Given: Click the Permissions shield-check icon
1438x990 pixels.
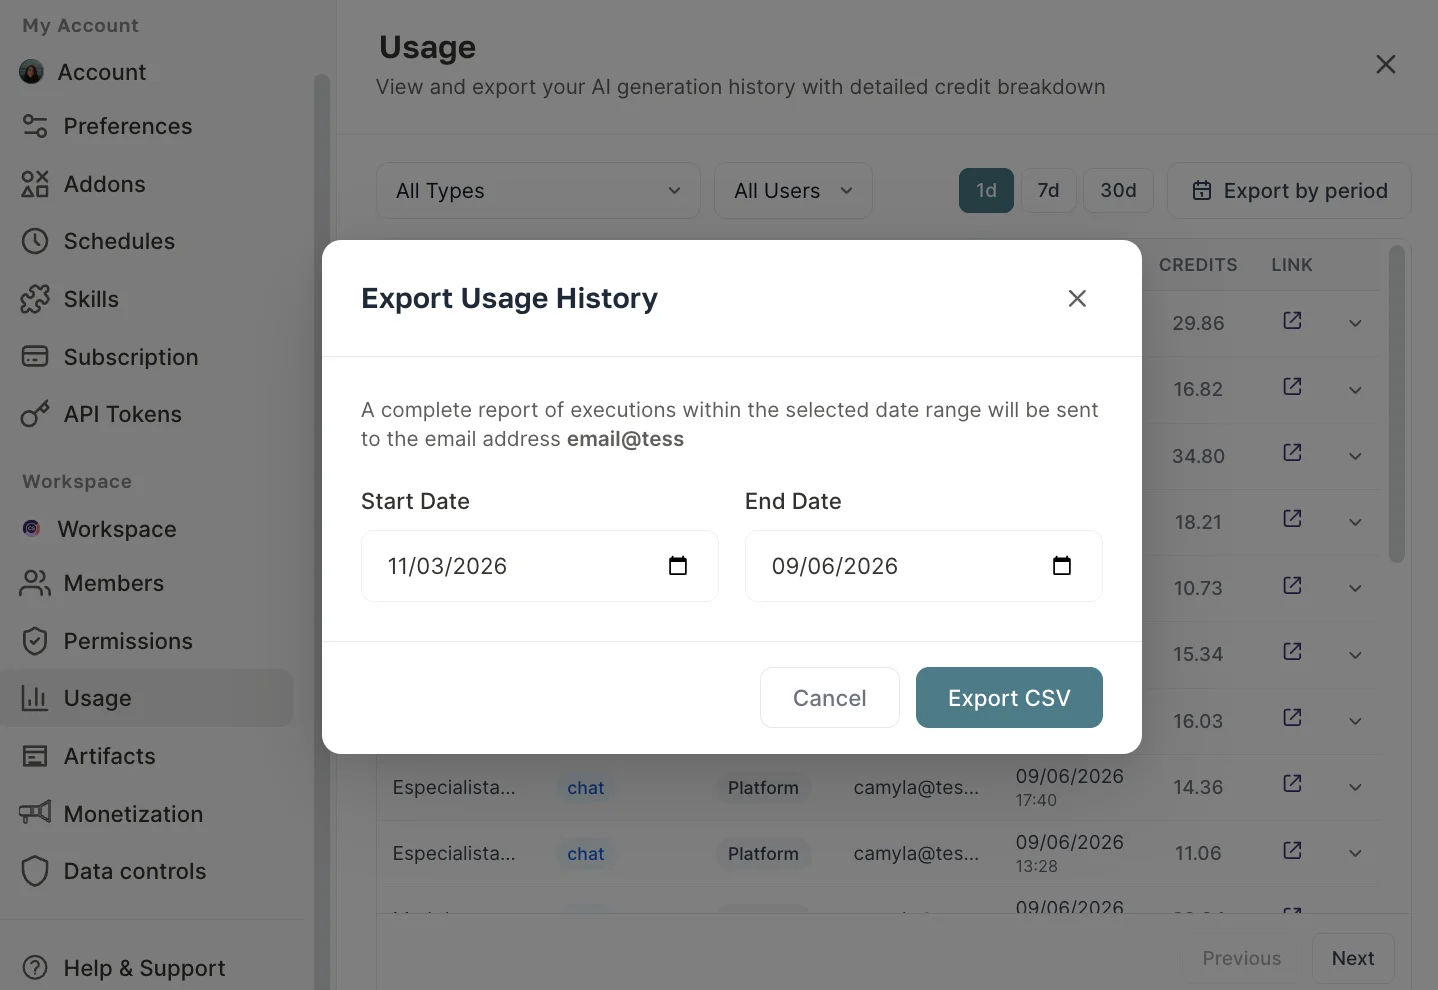Looking at the screenshot, I should tap(35, 641).
